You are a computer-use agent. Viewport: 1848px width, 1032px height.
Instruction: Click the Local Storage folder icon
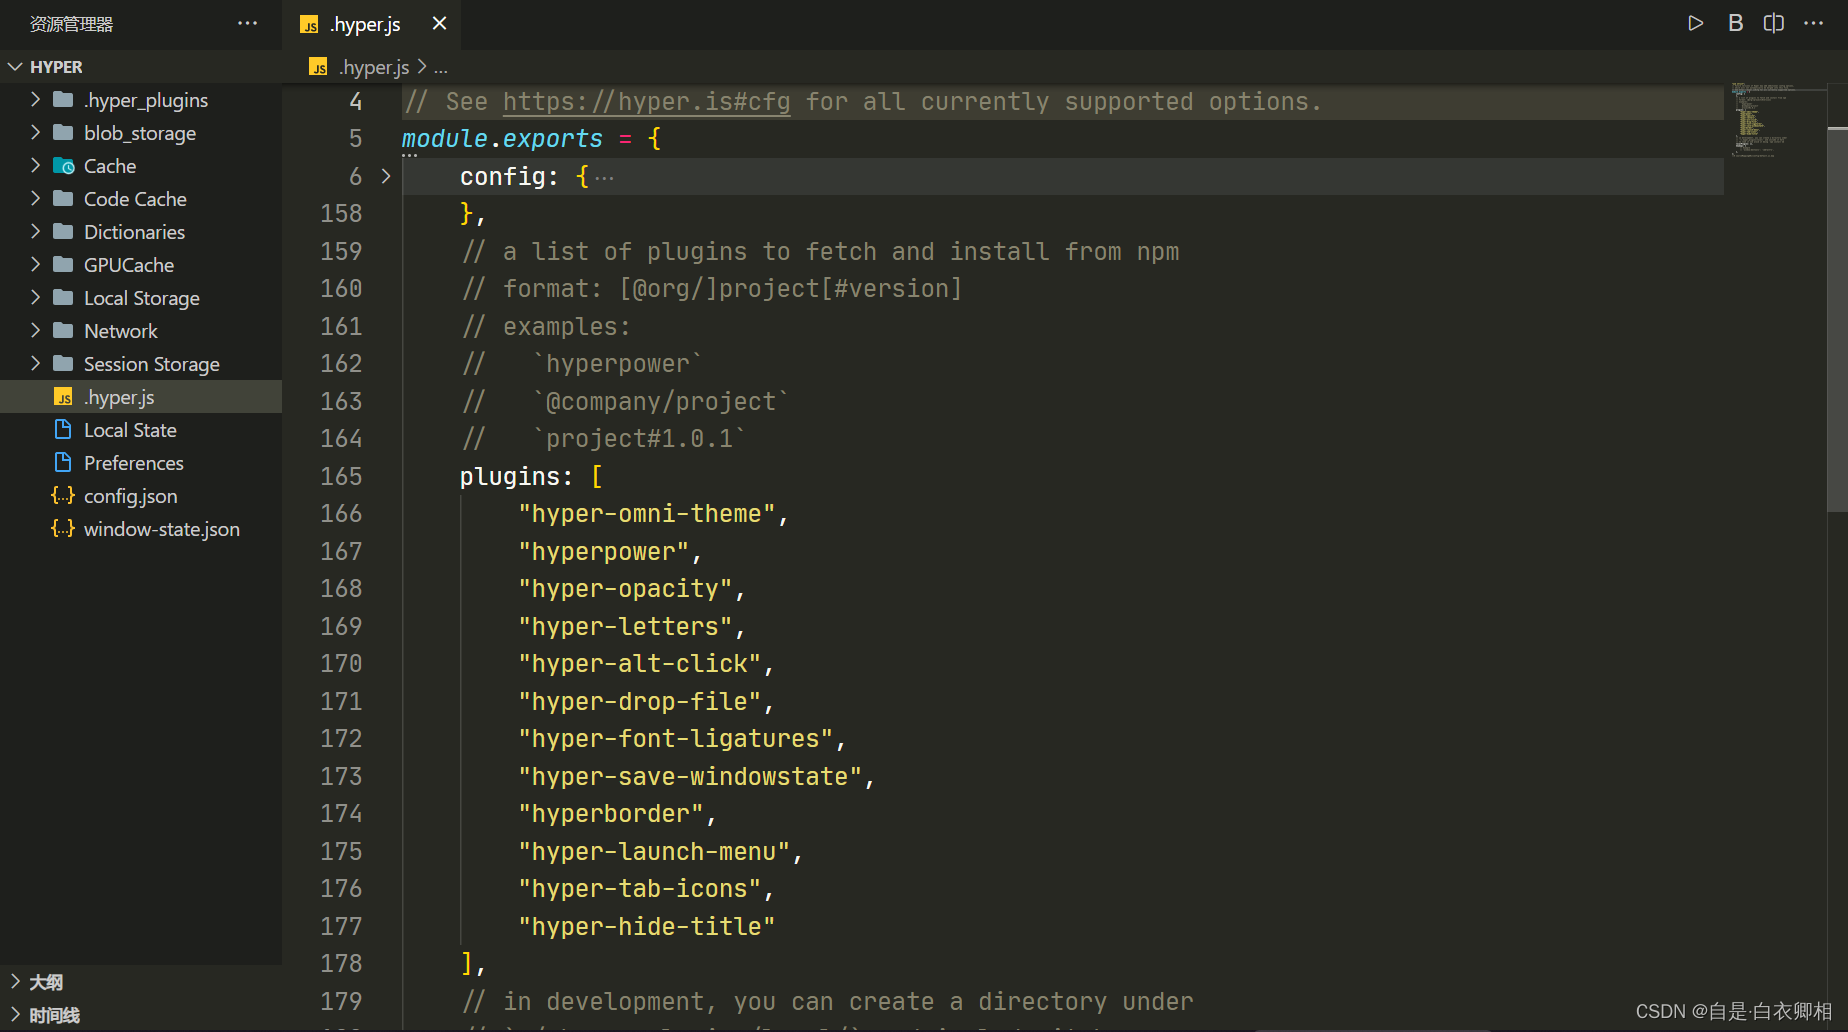(x=63, y=297)
